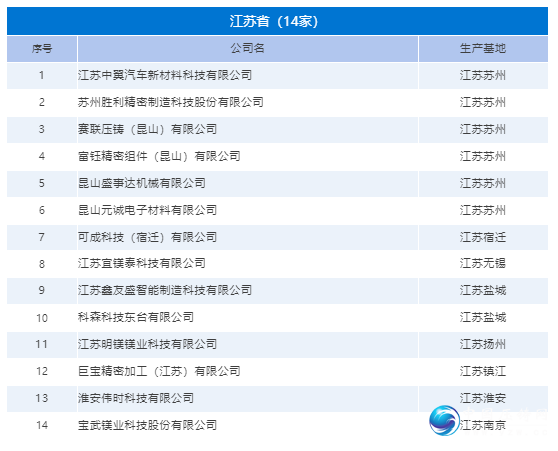Click the blue globe watermark logo
This screenshot has width=558, height=451.
tap(444, 420)
